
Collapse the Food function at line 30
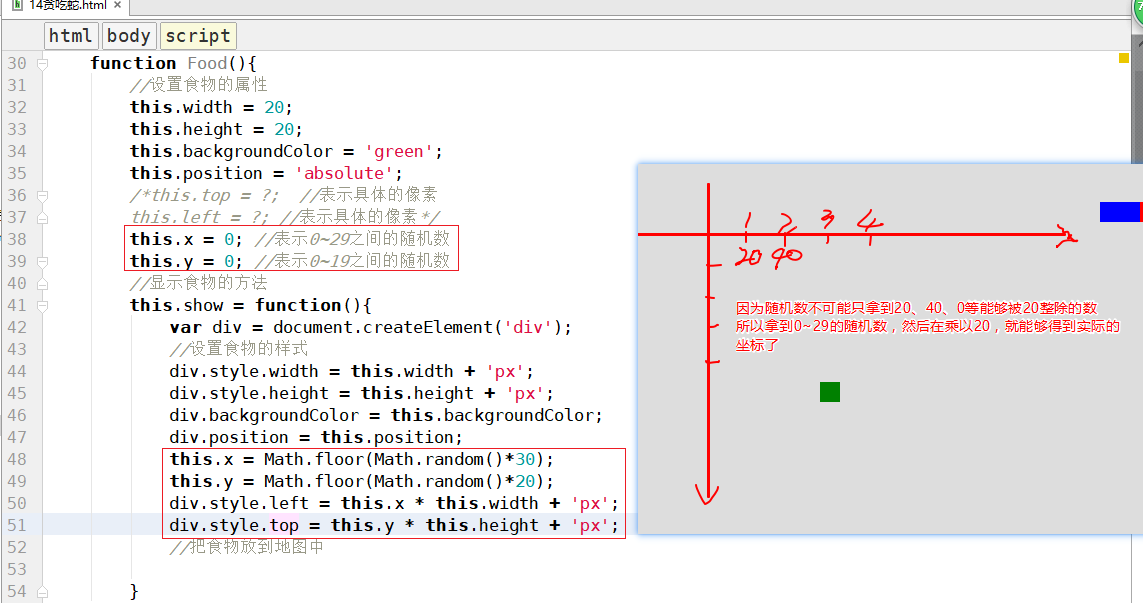point(42,63)
